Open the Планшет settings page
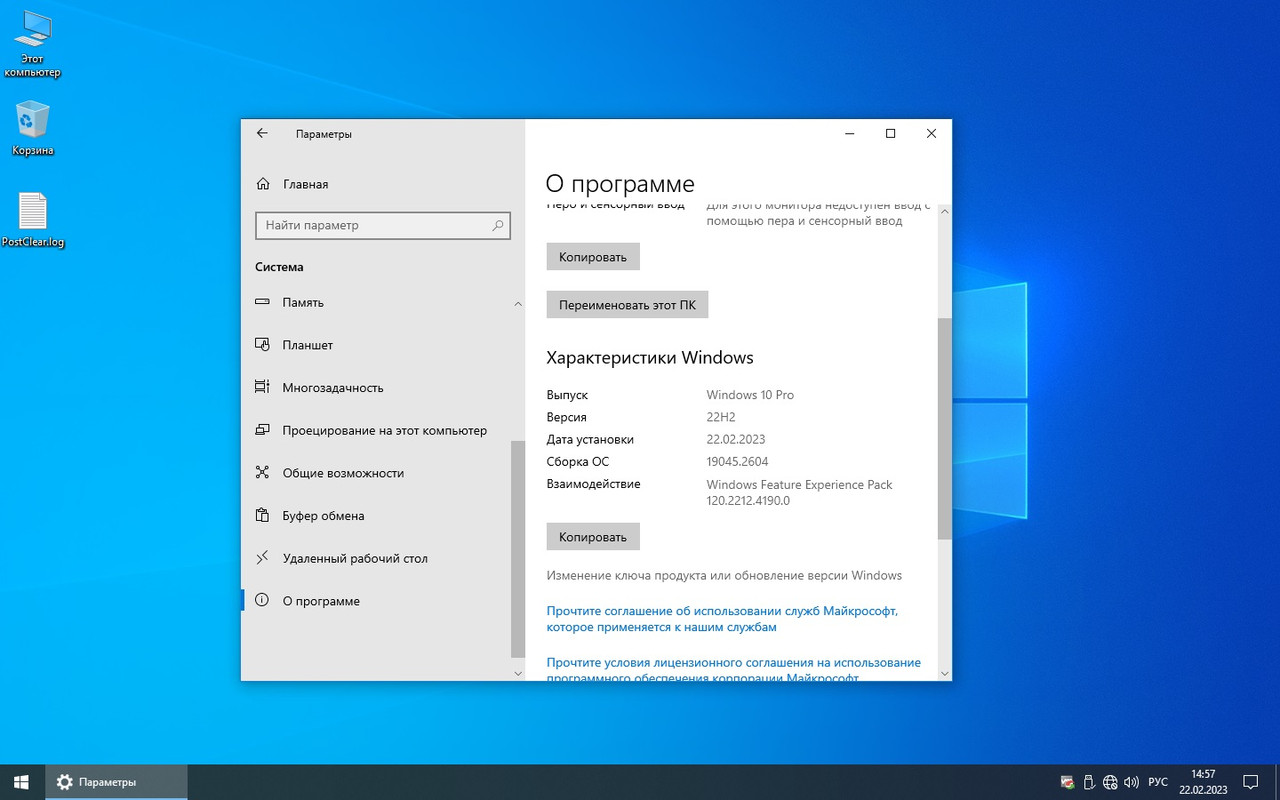 (x=383, y=345)
